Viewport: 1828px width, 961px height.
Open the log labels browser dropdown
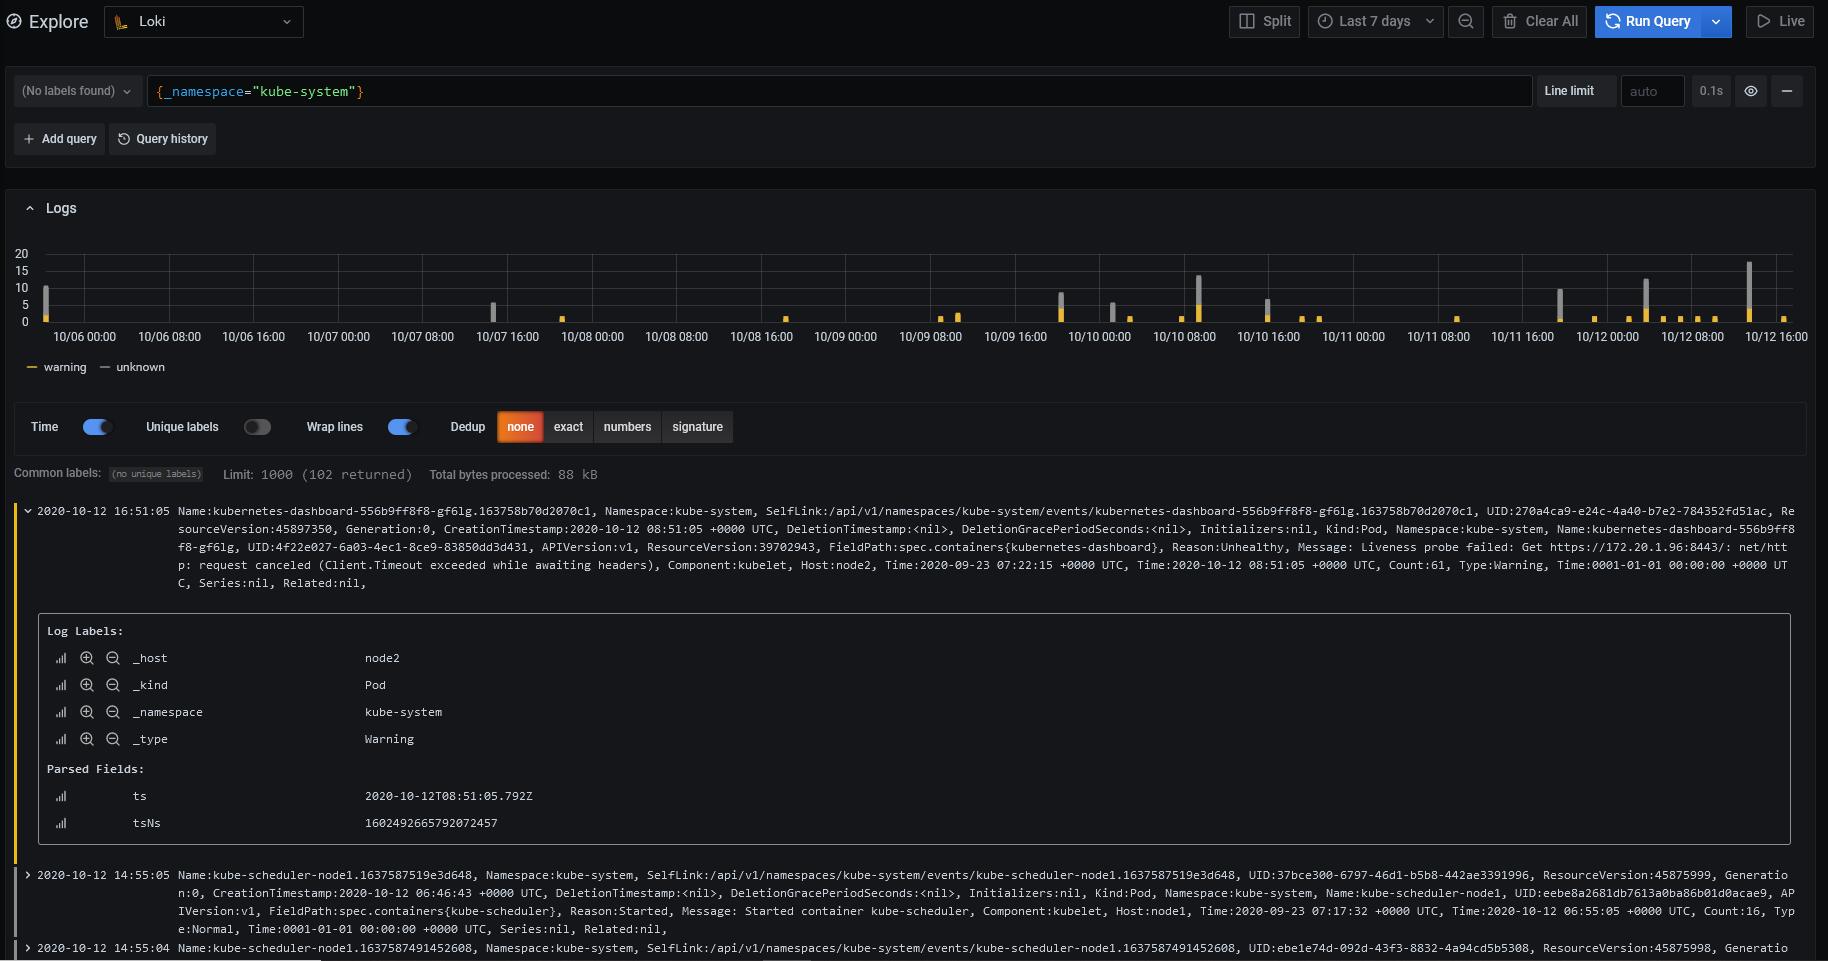[77, 91]
